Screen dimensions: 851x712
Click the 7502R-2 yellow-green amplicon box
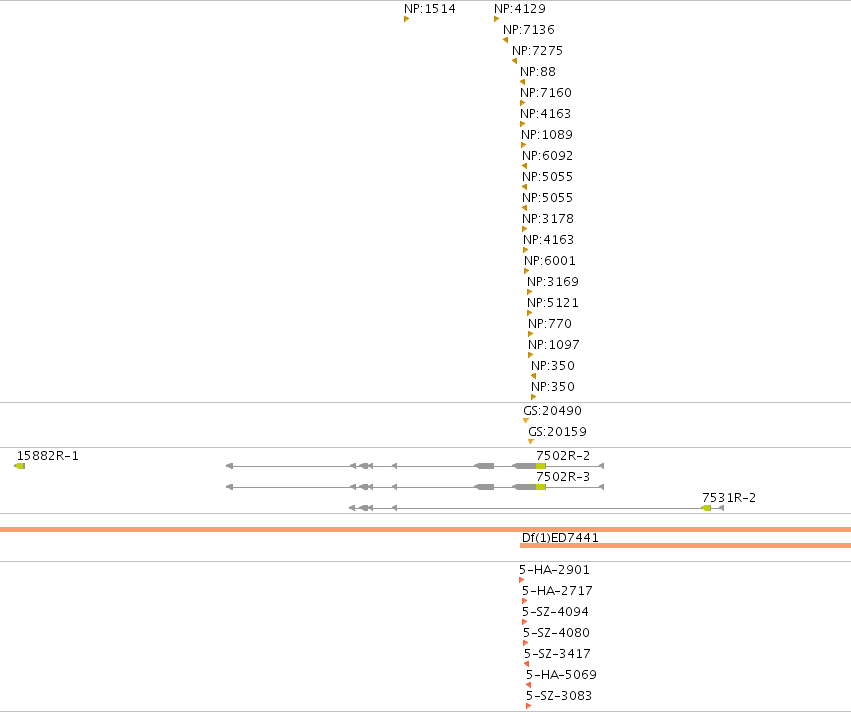click(541, 466)
